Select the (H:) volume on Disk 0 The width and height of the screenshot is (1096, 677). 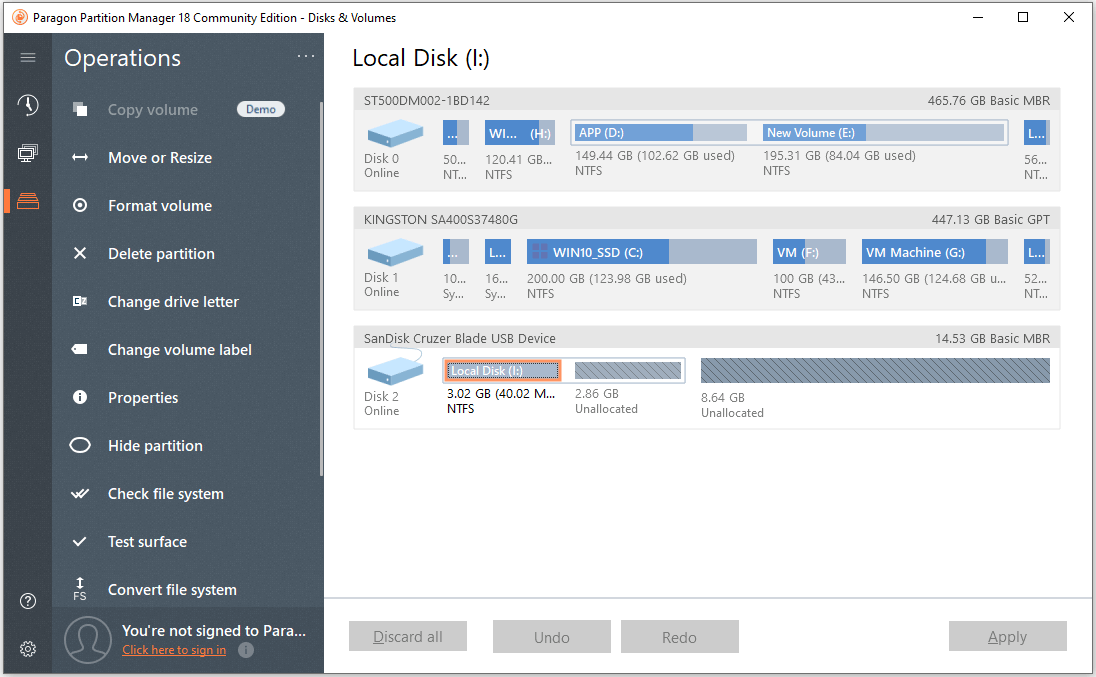519,133
